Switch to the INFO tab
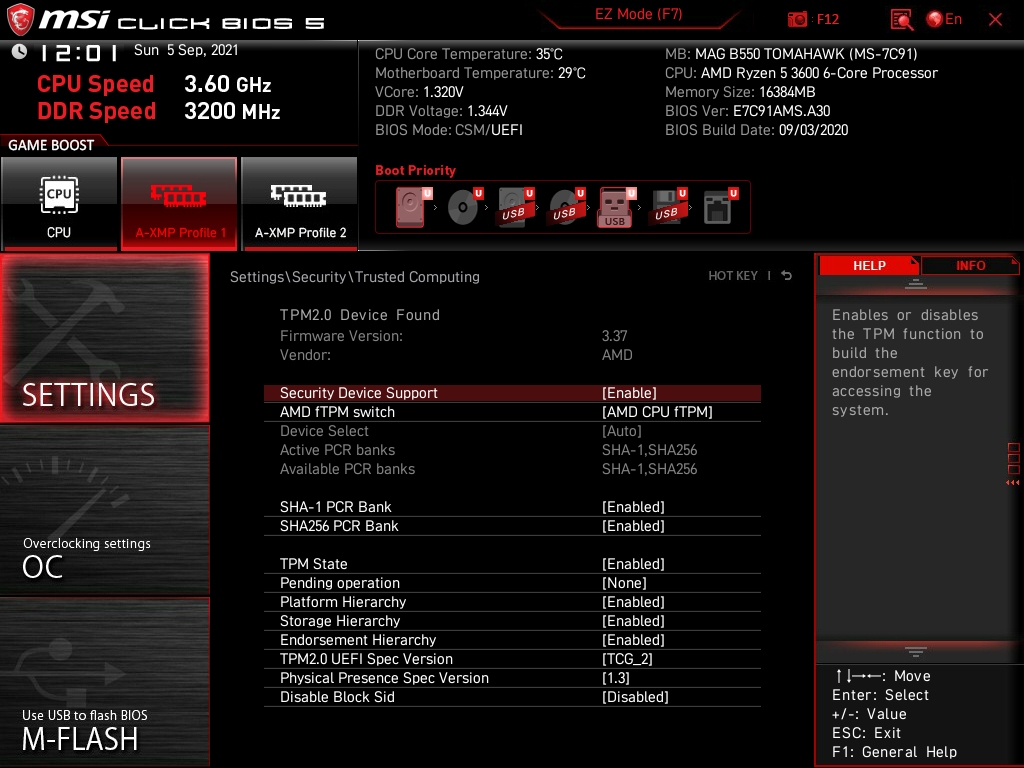 [x=970, y=266]
